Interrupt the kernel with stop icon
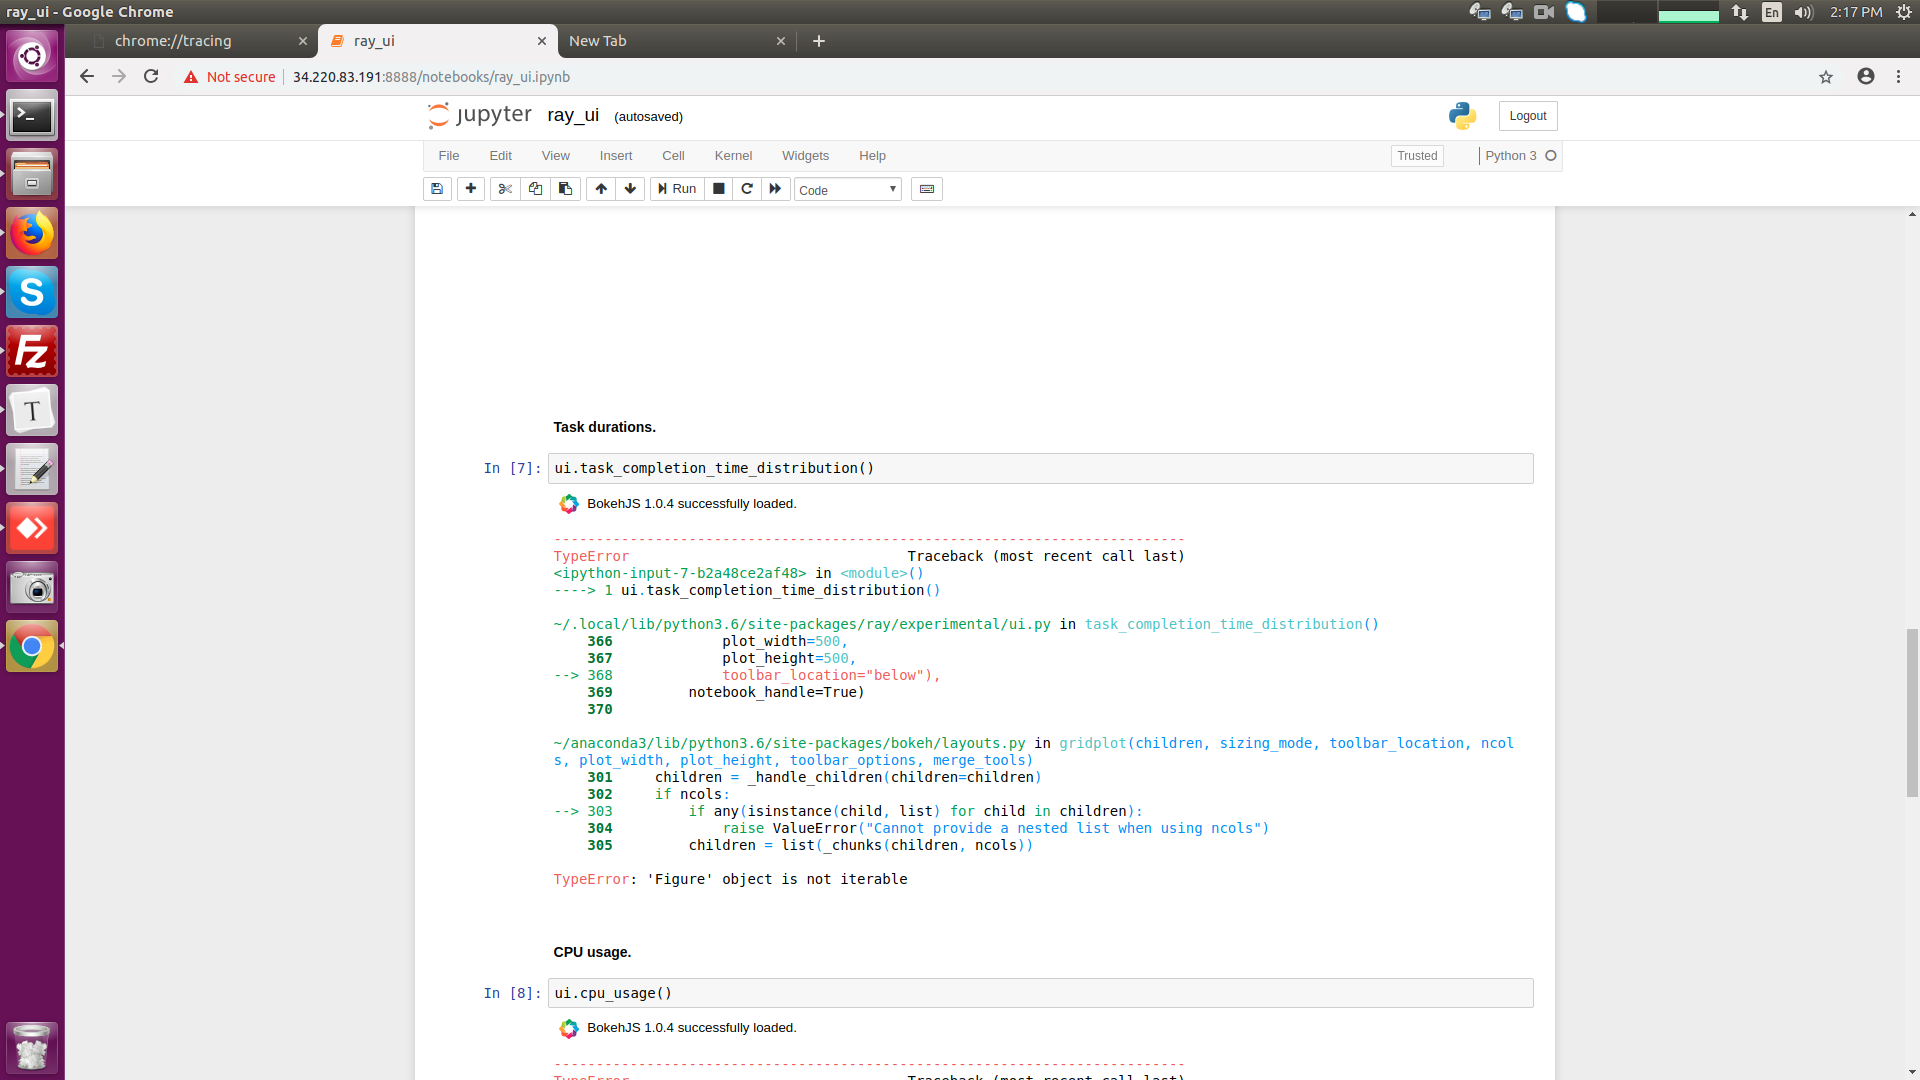Screen dimensions: 1920x1080 [x=718, y=189]
